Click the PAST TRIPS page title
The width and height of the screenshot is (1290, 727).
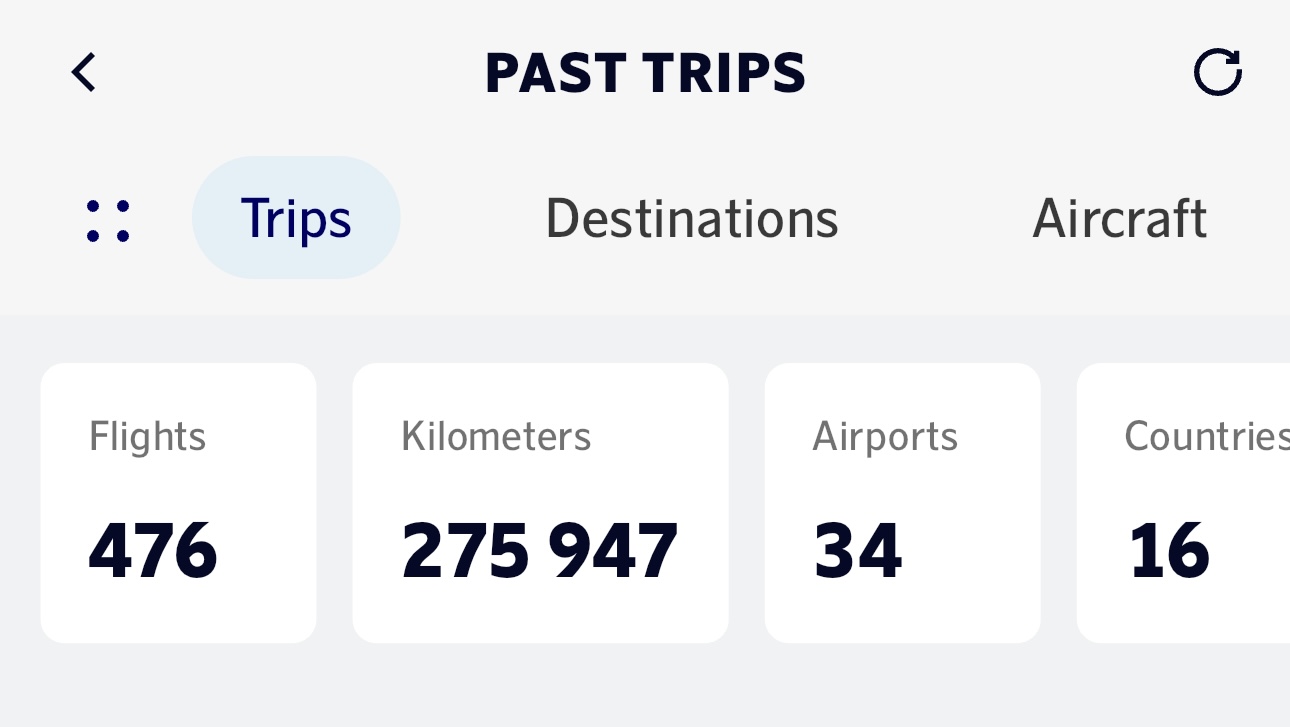(645, 73)
